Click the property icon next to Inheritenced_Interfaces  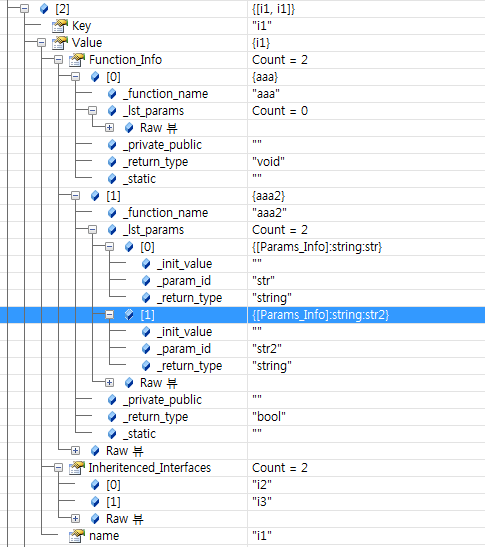pos(77,468)
